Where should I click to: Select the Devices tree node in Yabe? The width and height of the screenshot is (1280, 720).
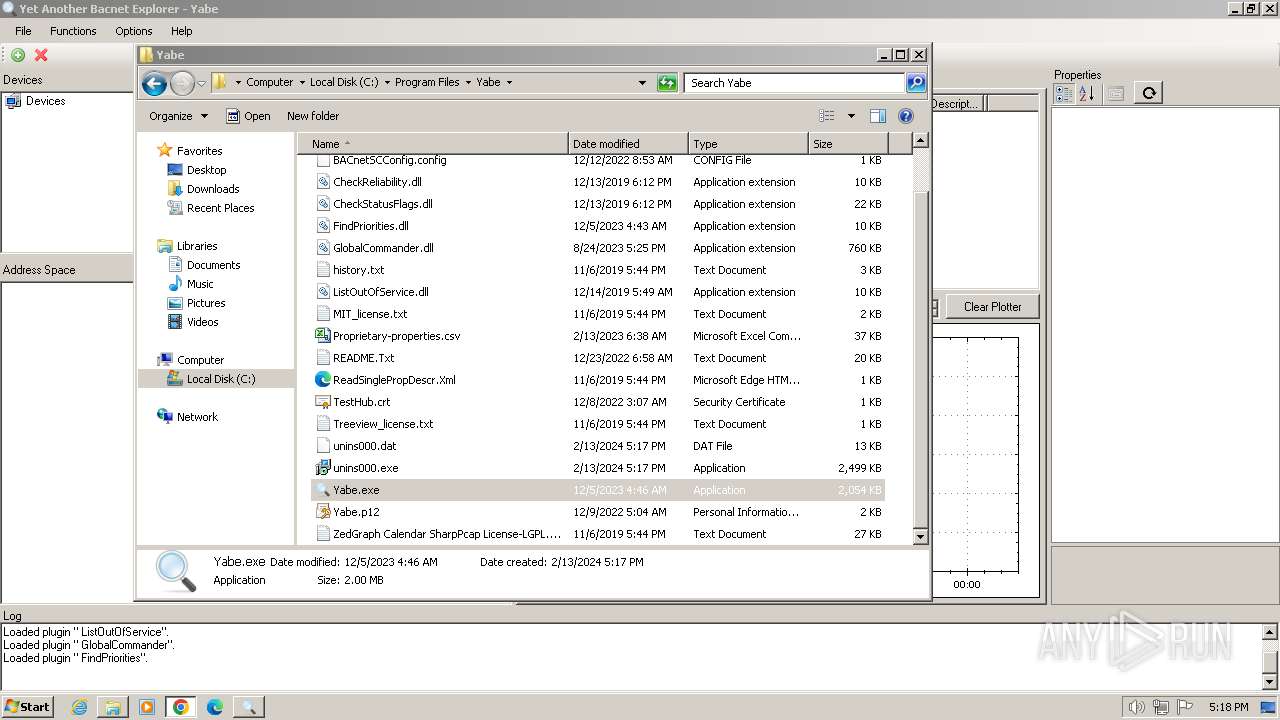click(x=45, y=101)
